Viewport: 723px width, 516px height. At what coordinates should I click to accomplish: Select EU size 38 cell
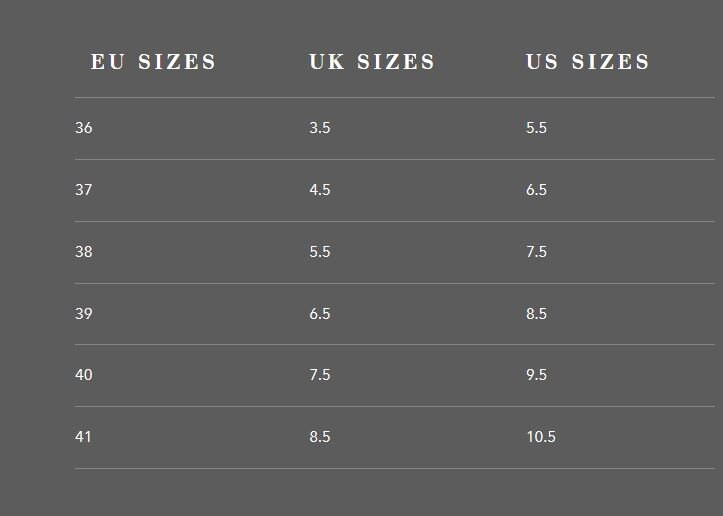pyautogui.click(x=83, y=251)
